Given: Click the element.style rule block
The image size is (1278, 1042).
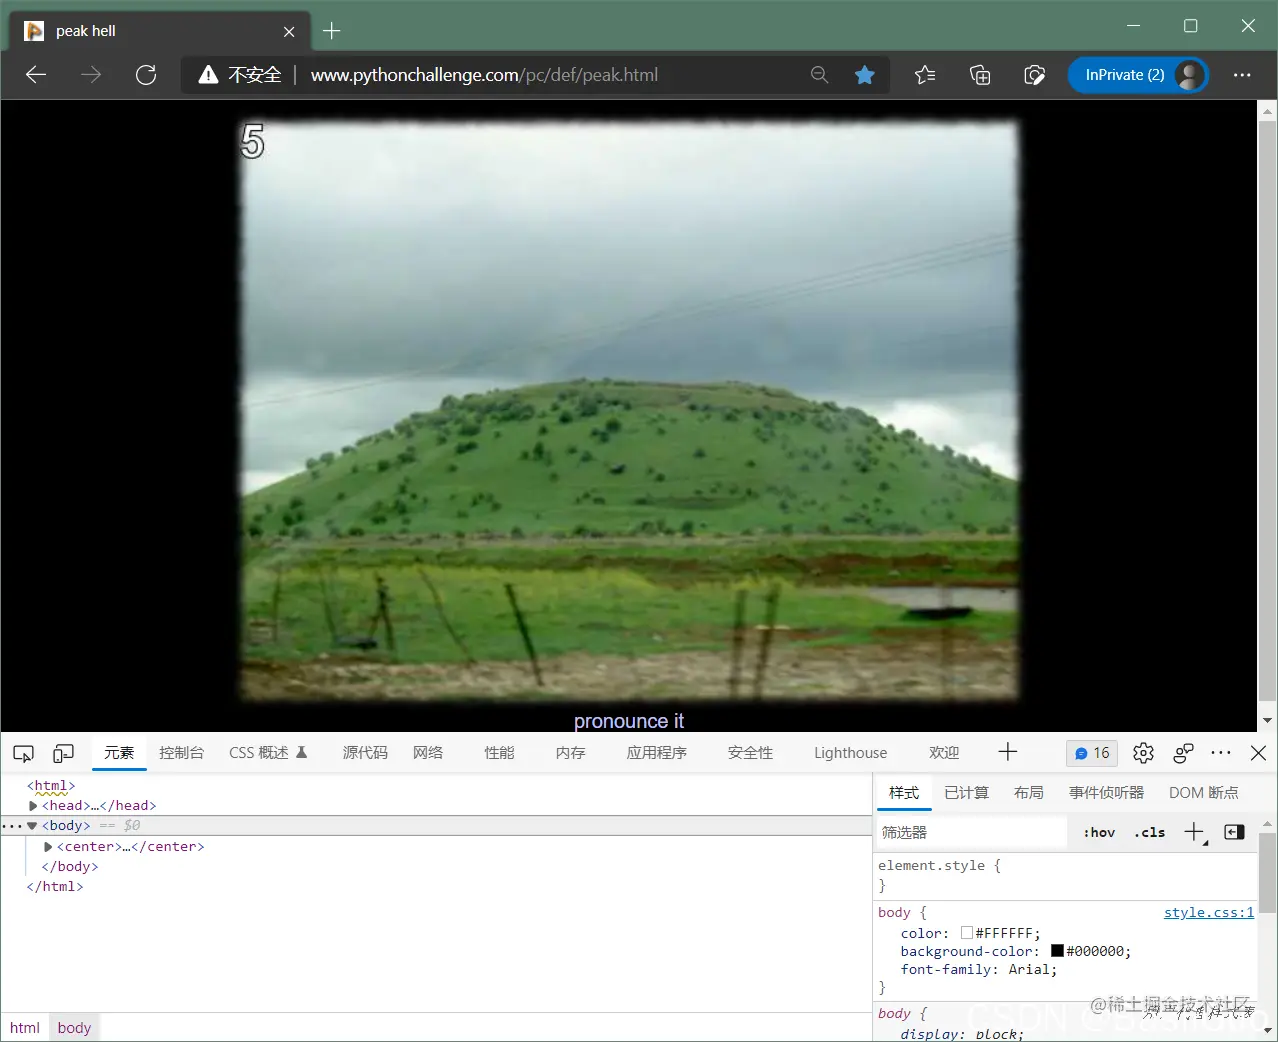Looking at the screenshot, I should coord(1066,876).
